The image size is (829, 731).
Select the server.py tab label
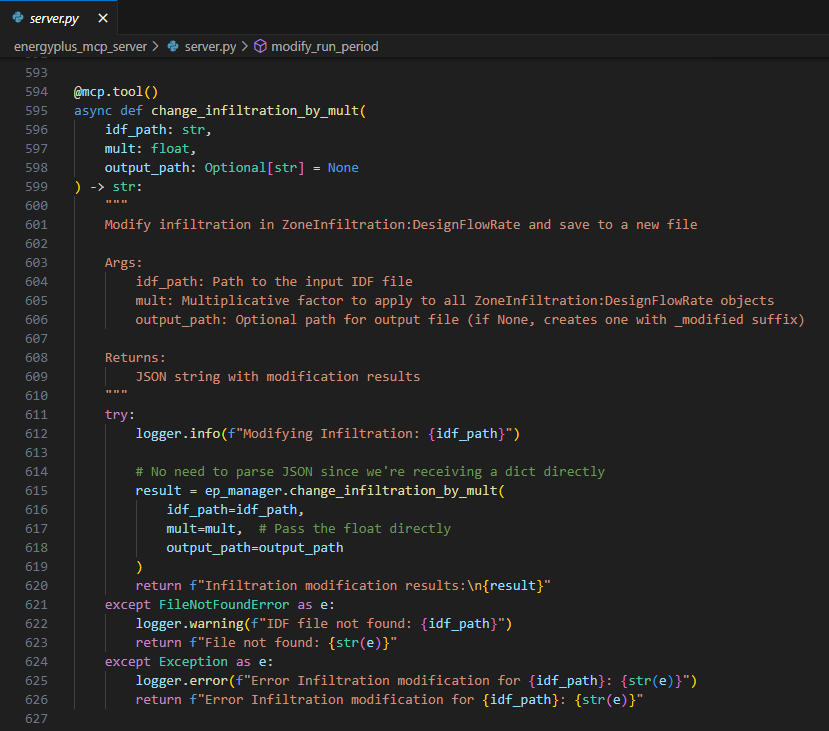point(57,19)
